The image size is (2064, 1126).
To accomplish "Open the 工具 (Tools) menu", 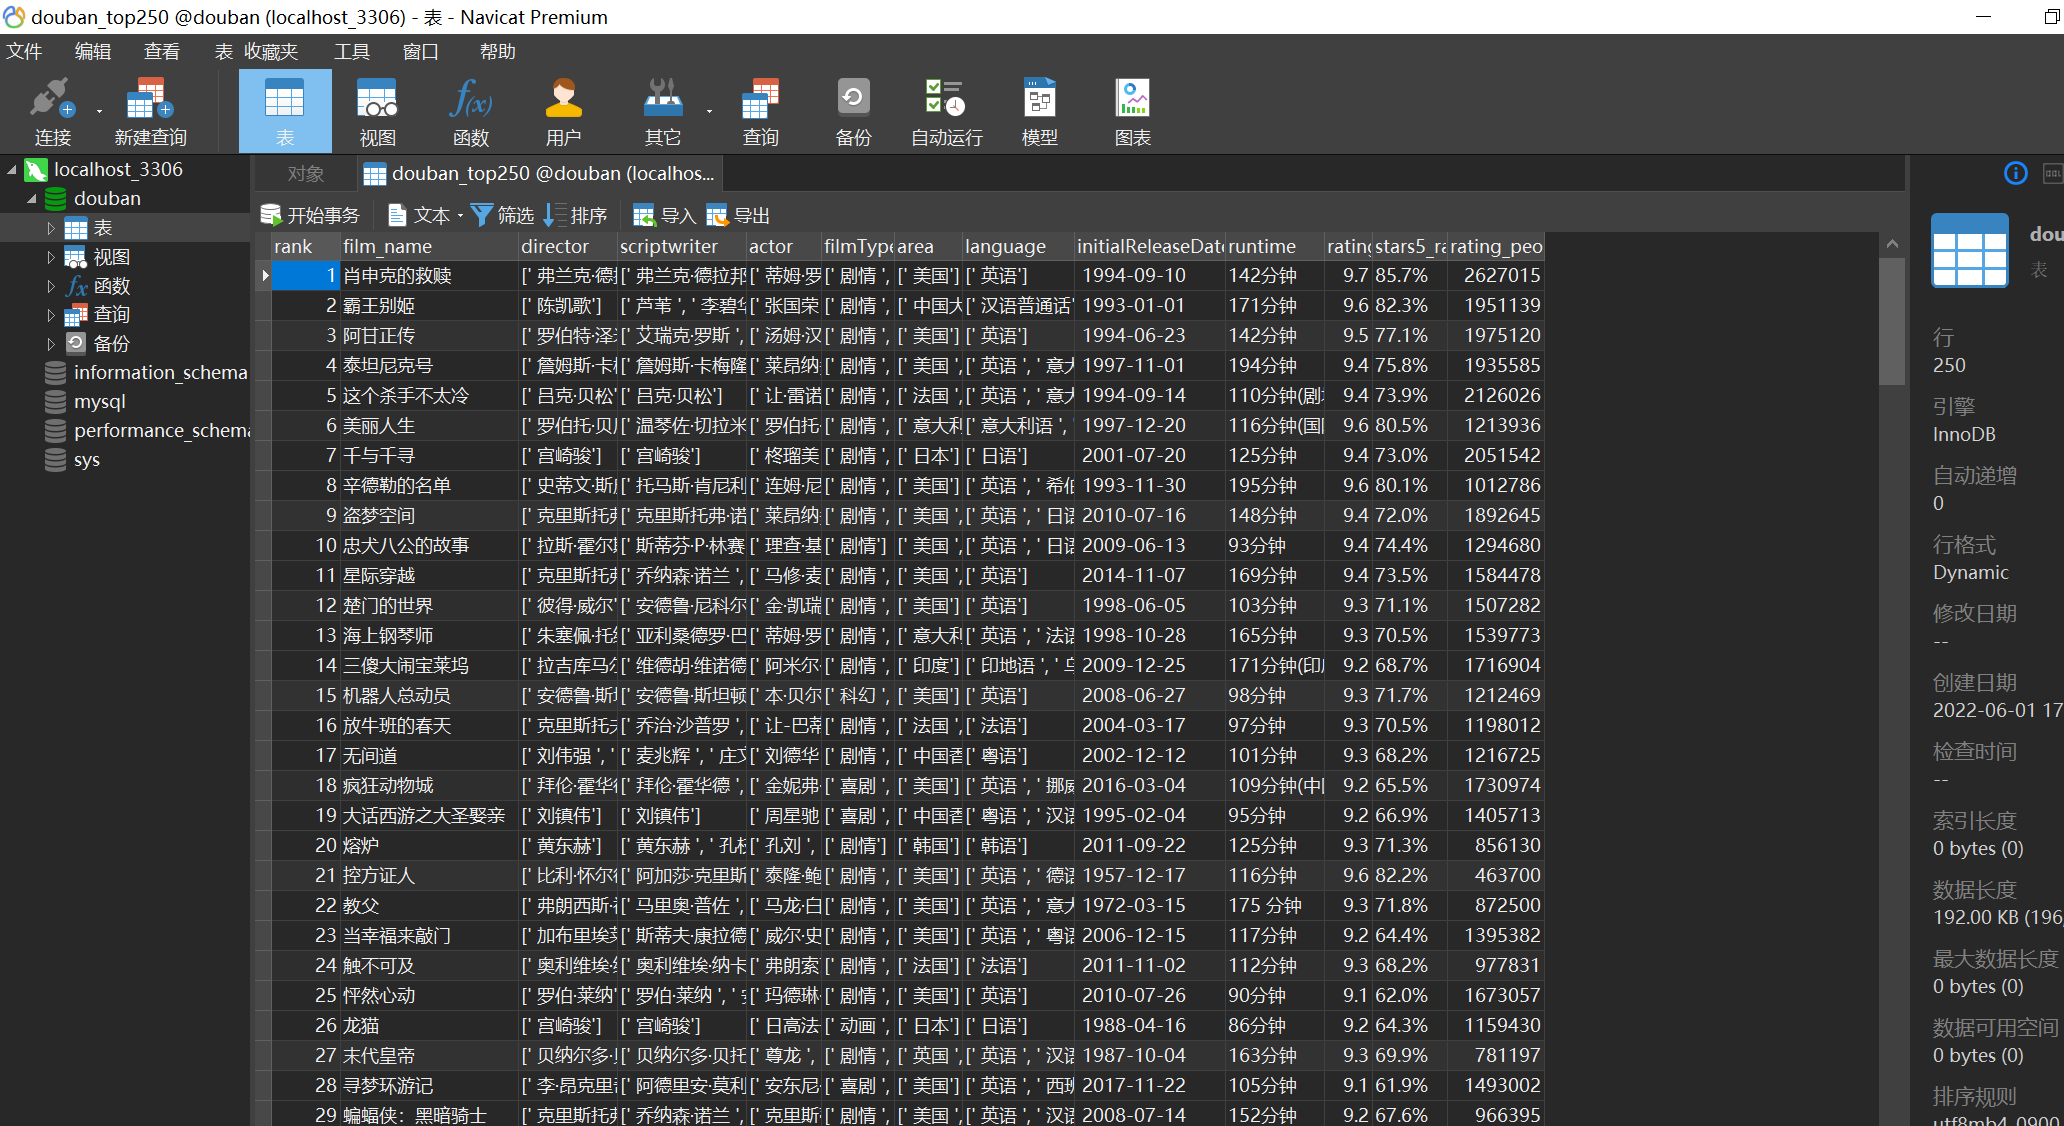I will click(x=352, y=51).
